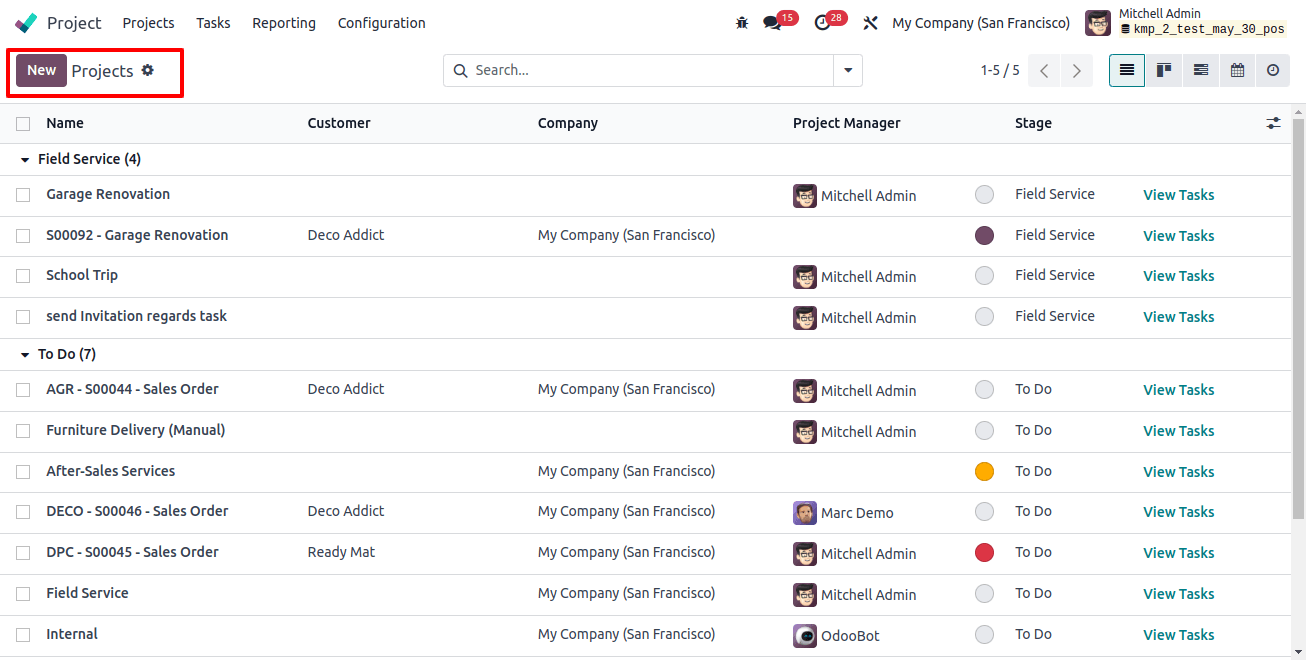Viewport: 1306px width, 660px height.
Task: Open My Company (San Francisco) company switcher
Action: [981, 23]
